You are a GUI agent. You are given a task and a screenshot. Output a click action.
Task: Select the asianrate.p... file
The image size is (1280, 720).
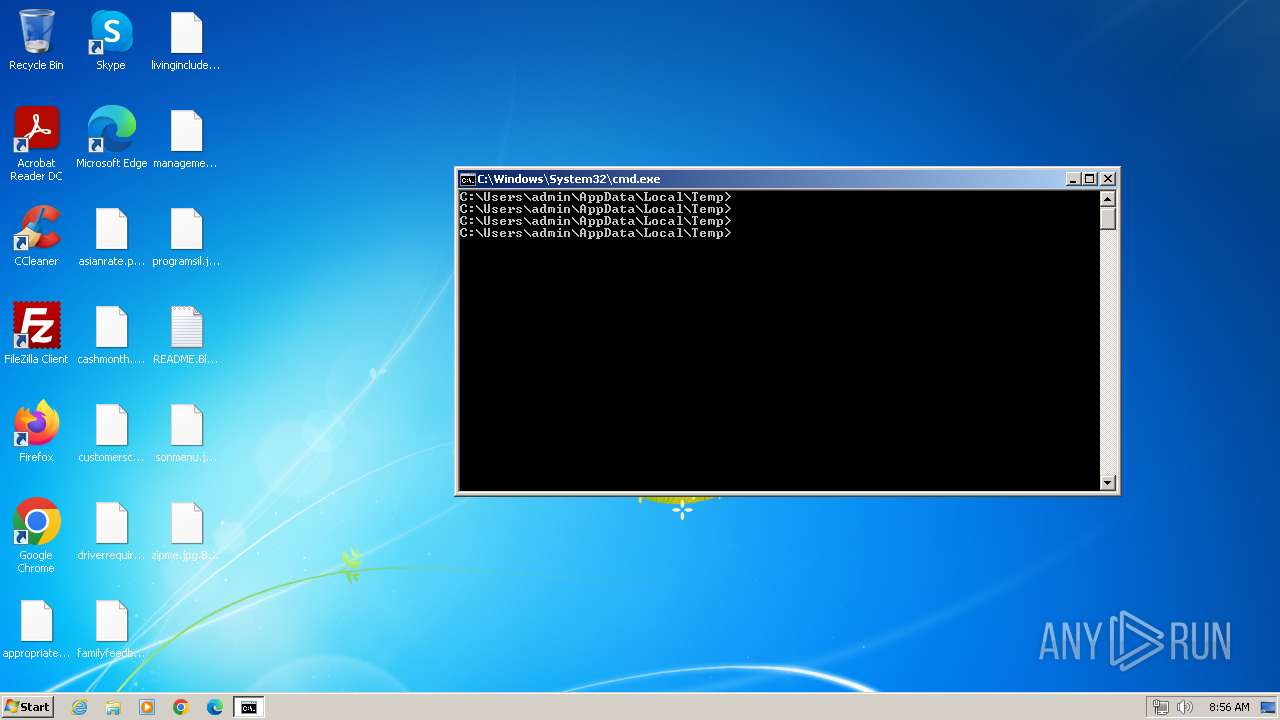111,236
